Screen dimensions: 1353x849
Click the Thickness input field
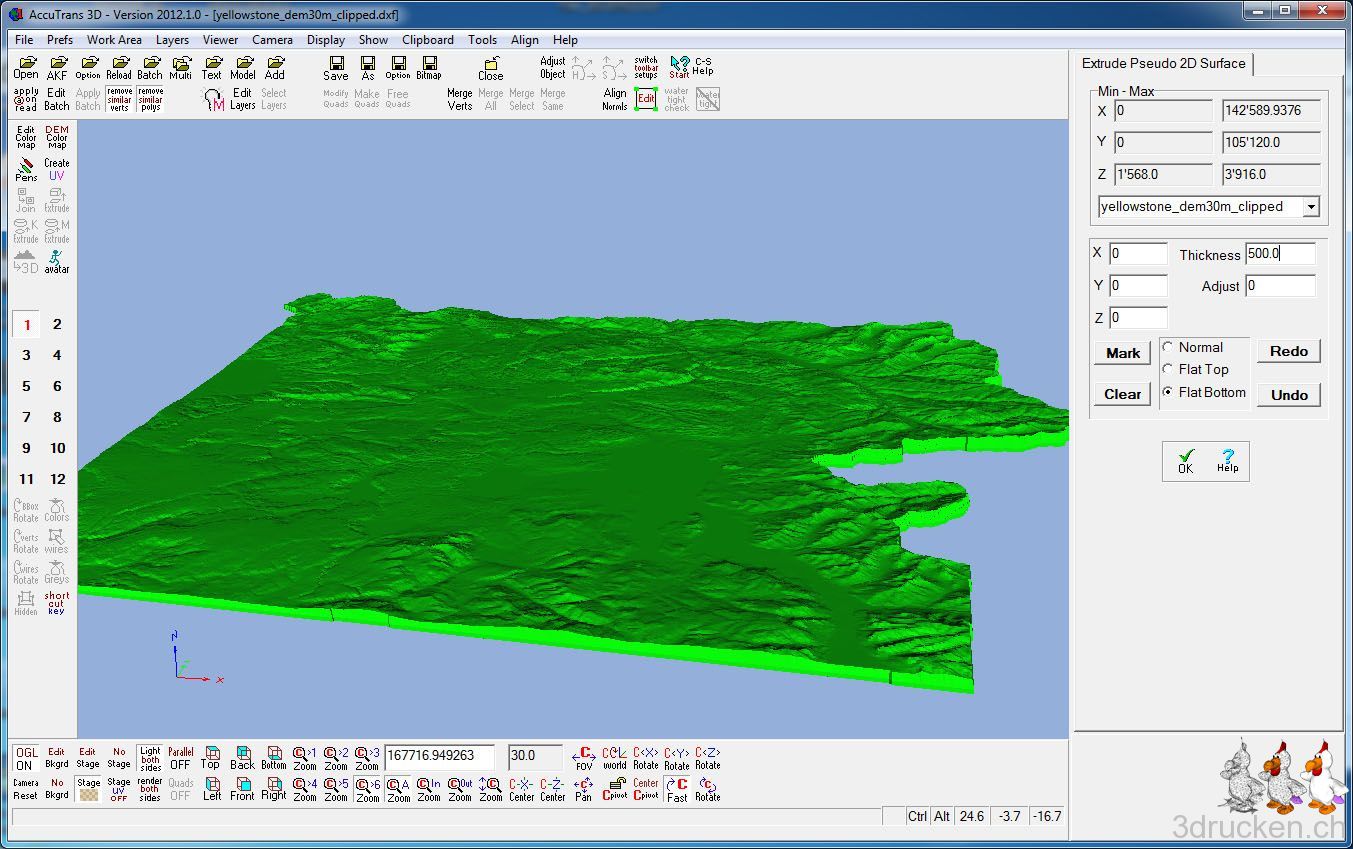1279,254
